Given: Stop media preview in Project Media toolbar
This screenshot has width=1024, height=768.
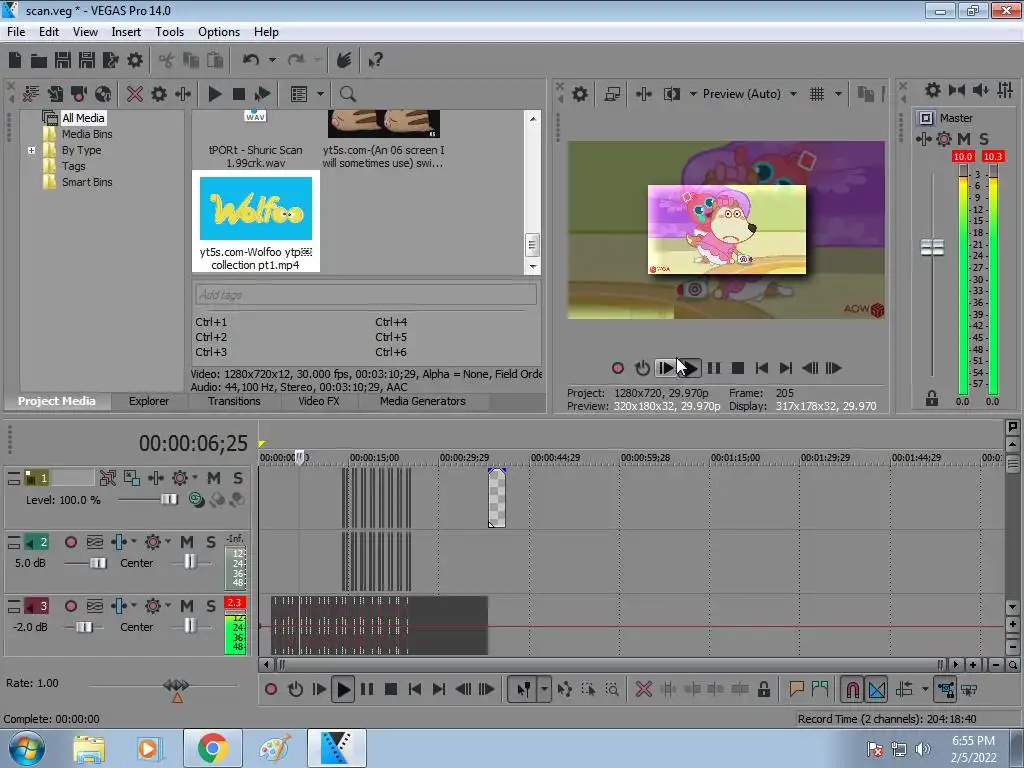Looking at the screenshot, I should pos(239,94).
